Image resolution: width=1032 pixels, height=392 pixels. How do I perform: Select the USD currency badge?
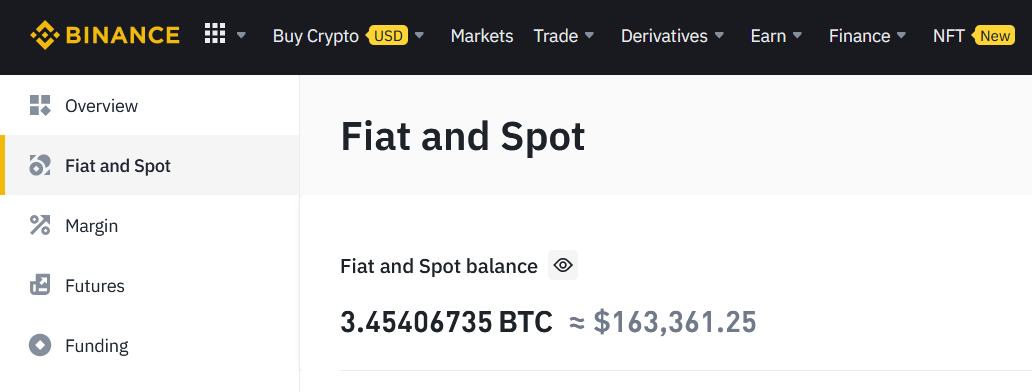388,36
